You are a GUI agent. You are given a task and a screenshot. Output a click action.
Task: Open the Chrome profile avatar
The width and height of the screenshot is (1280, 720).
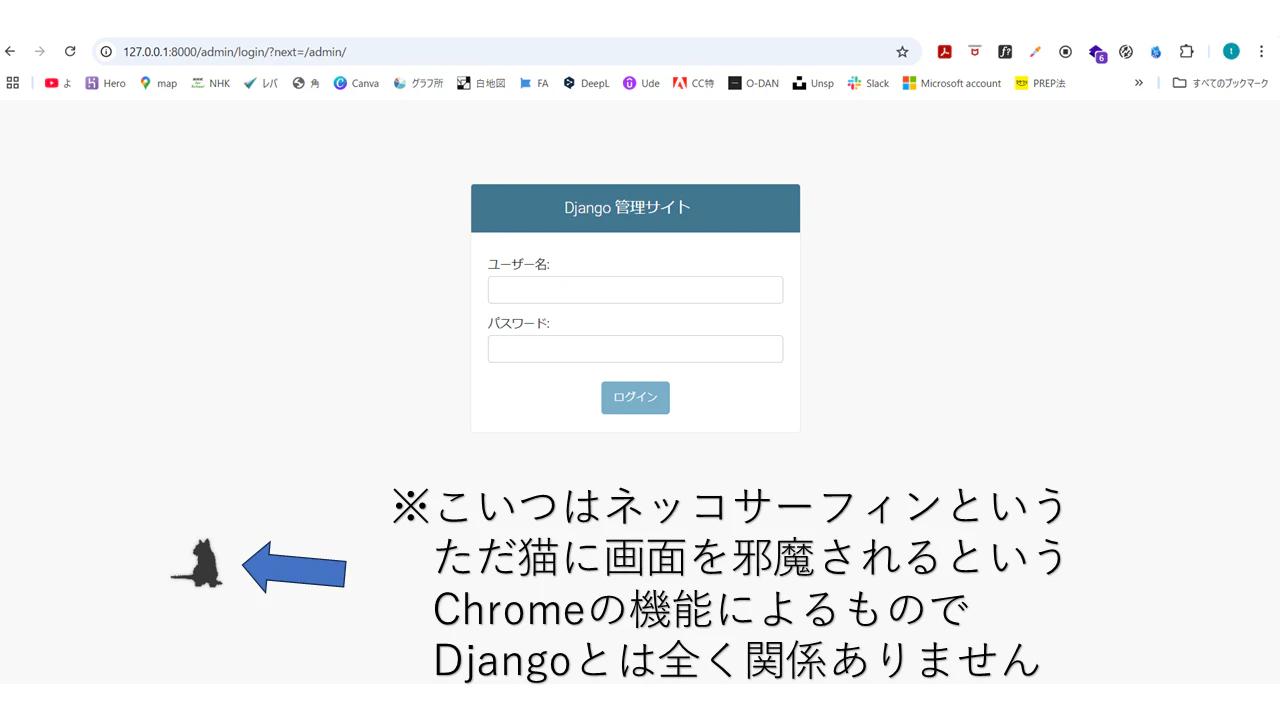click(x=1231, y=52)
